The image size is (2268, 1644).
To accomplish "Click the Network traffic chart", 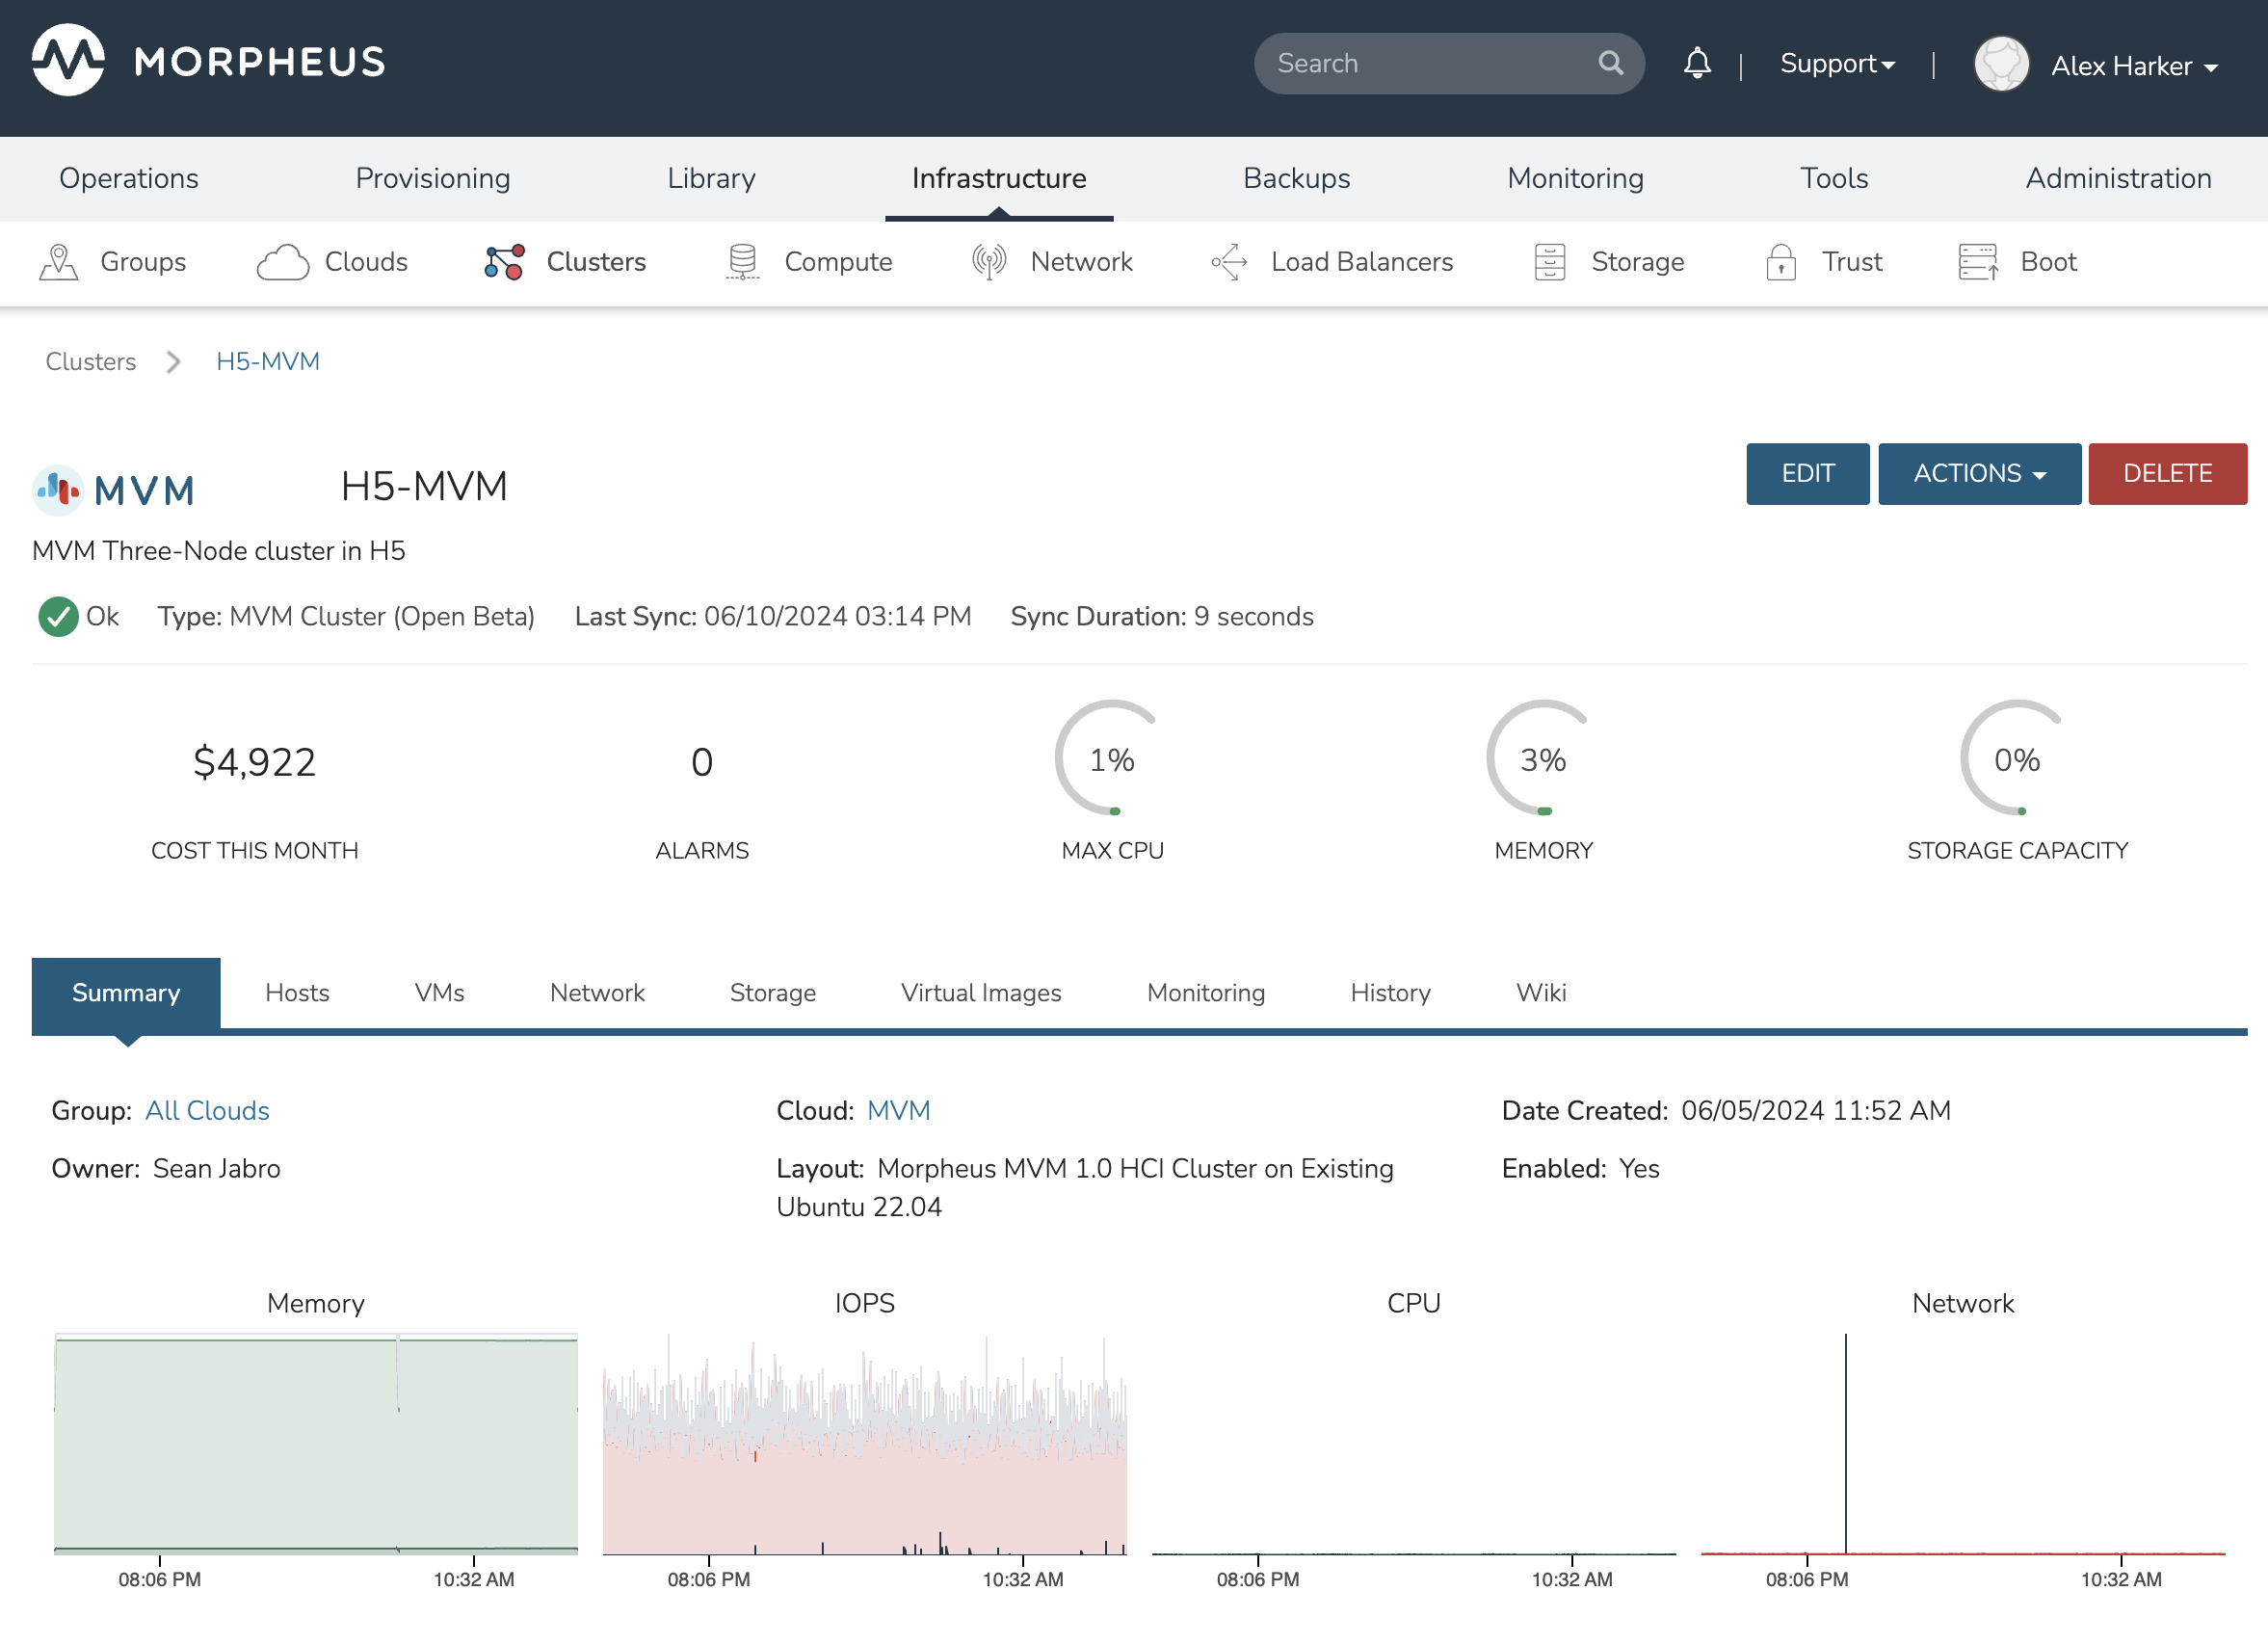I will pos(1963,1443).
